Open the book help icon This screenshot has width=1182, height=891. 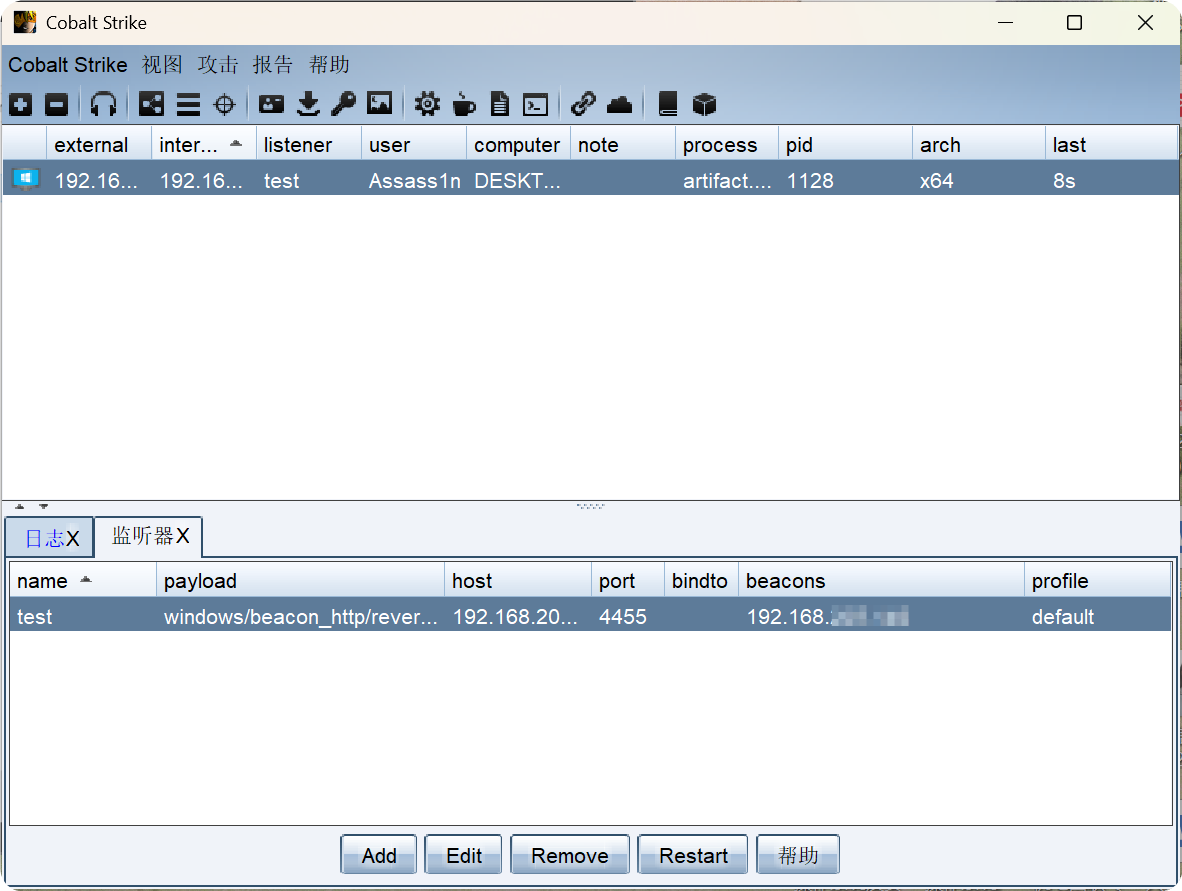[668, 104]
